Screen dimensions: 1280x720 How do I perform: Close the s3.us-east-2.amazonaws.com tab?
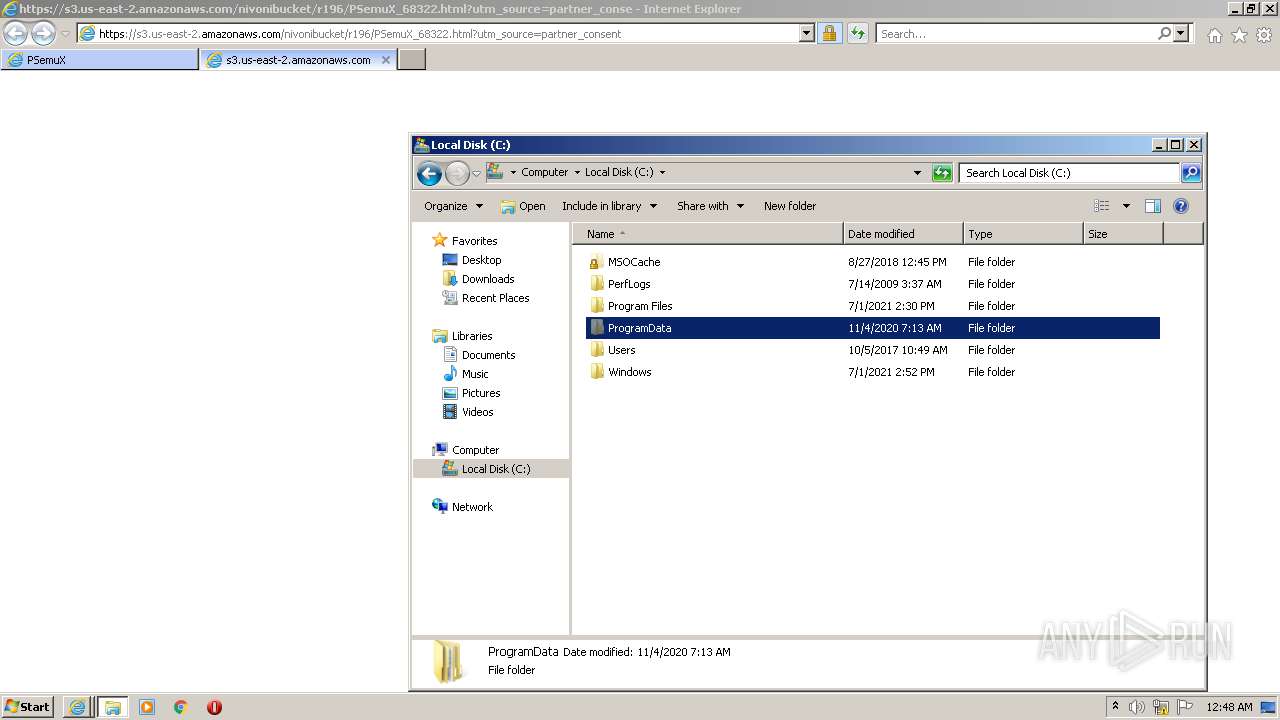386,60
